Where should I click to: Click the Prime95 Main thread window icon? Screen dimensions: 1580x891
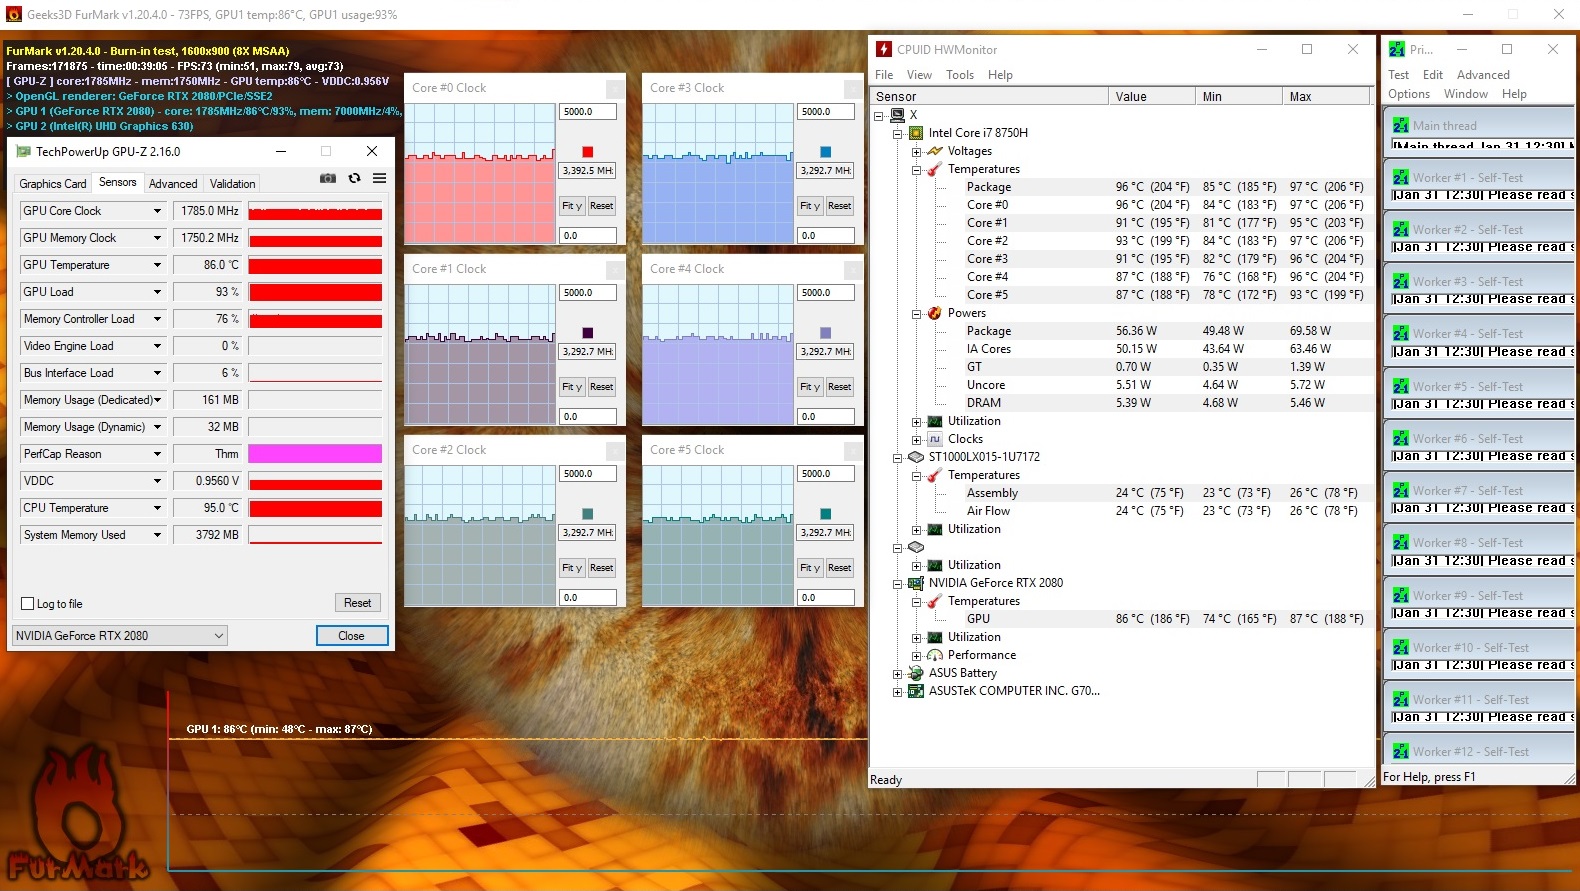[1401, 125]
